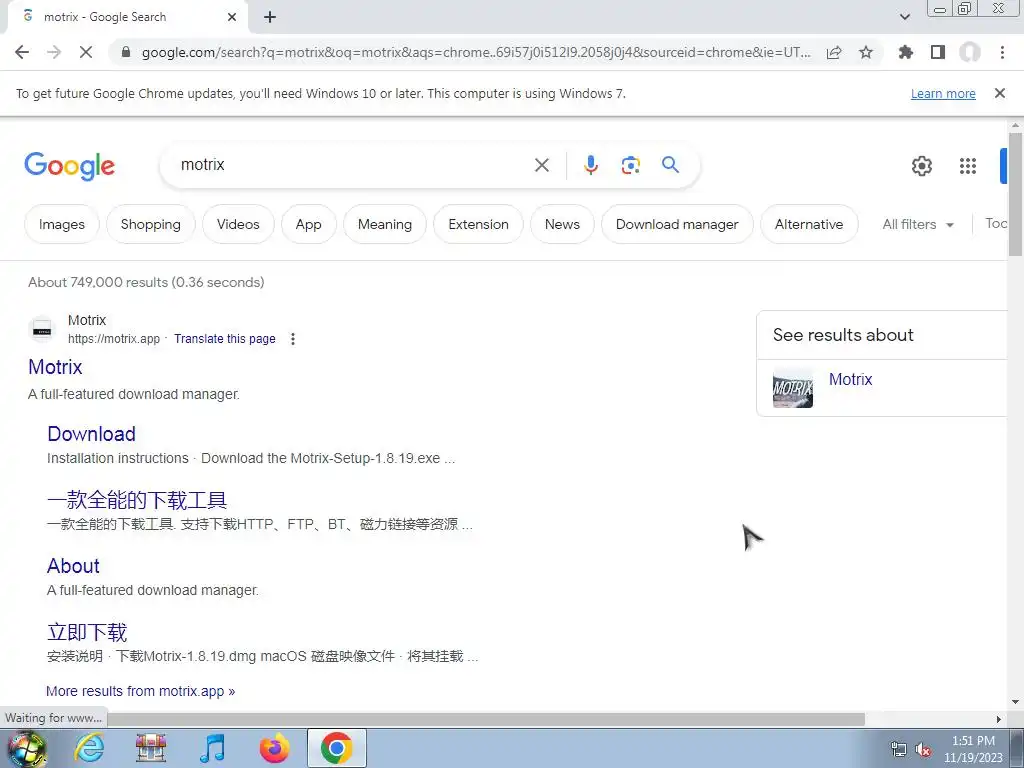1024x768 pixels.
Task: Click the motrix.app site favicon
Action: point(42,329)
